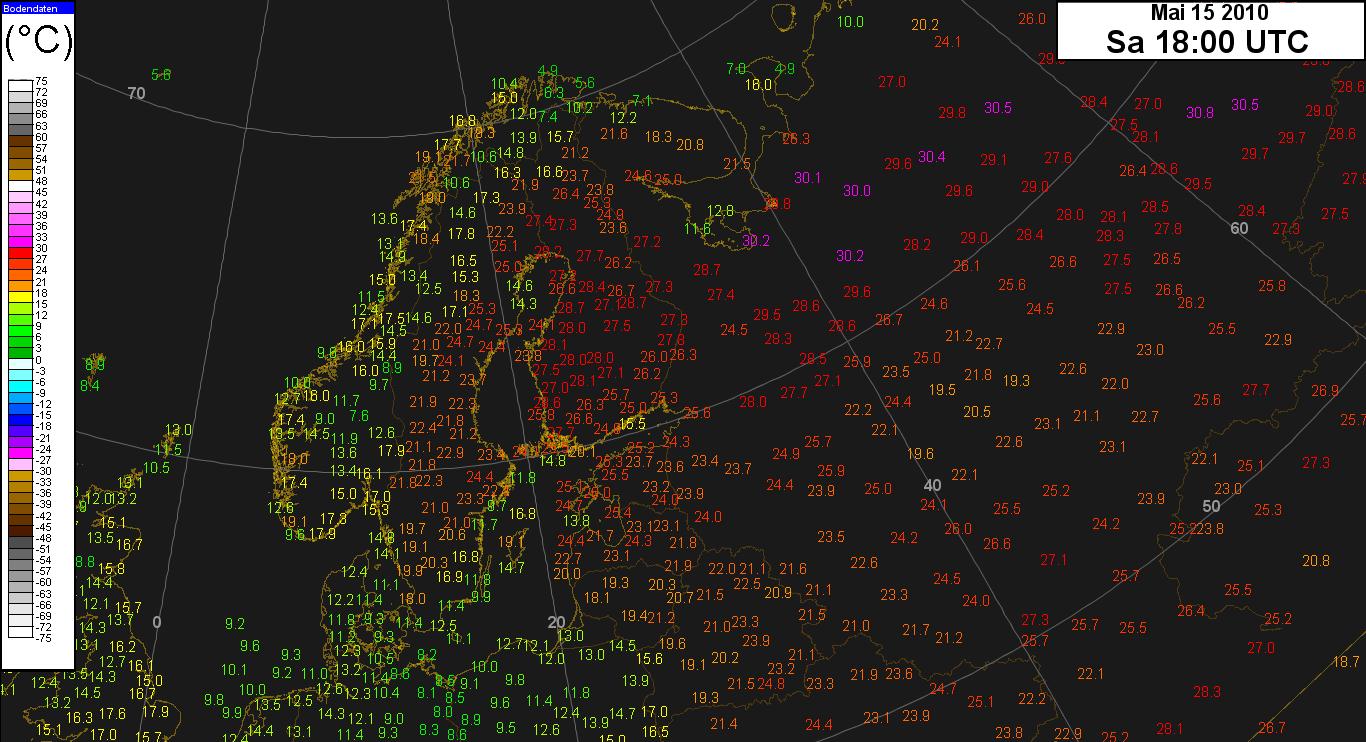
Task: Click the magenta 30.1 temperature reading
Action: 808,178
